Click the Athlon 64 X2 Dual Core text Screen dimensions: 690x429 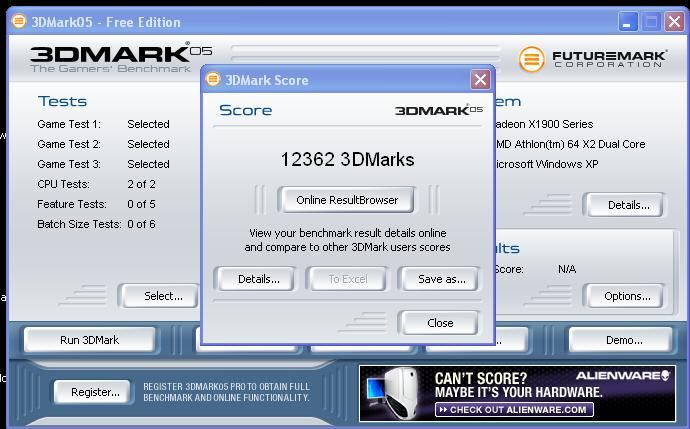[571, 144]
